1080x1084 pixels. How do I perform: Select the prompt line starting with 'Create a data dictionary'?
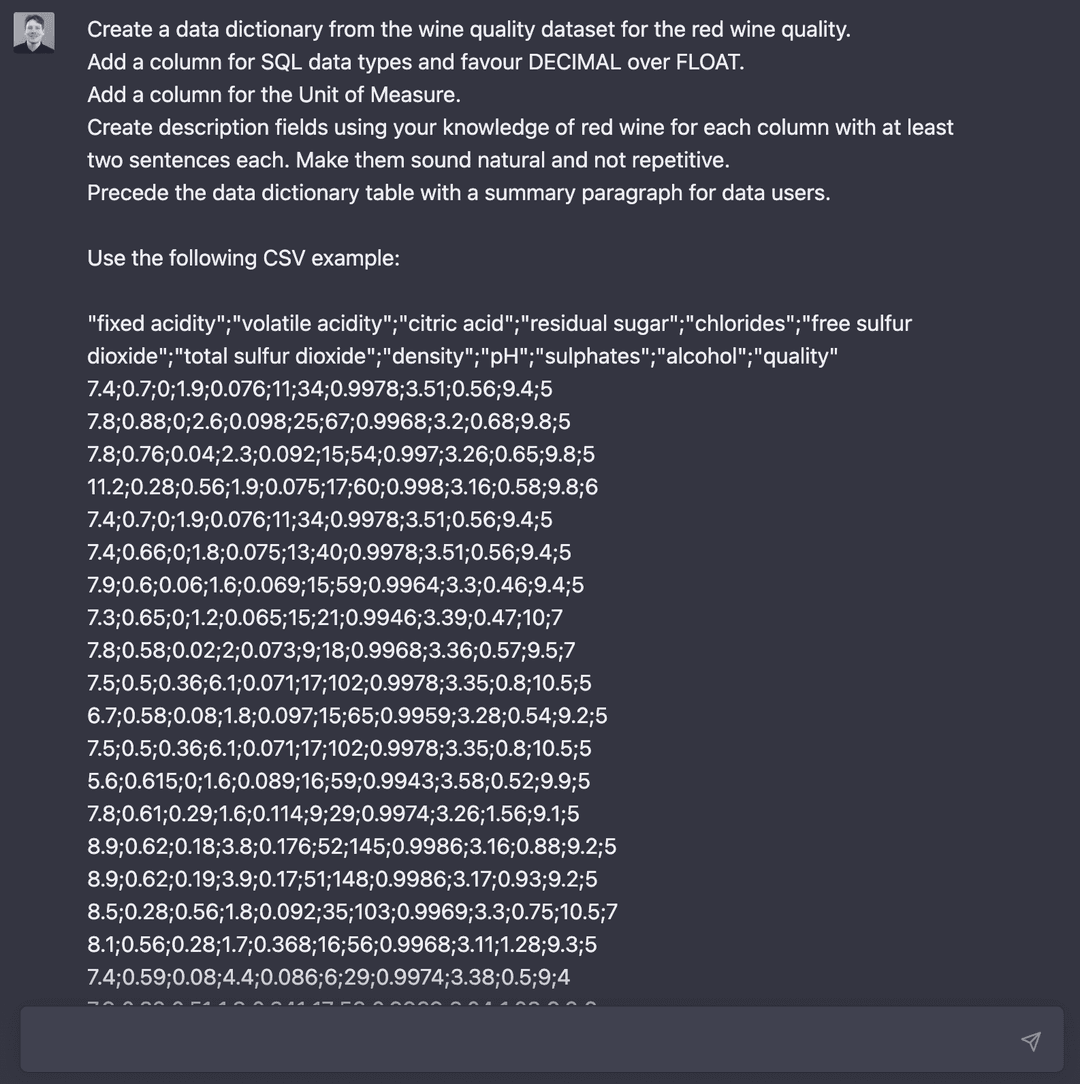point(468,29)
